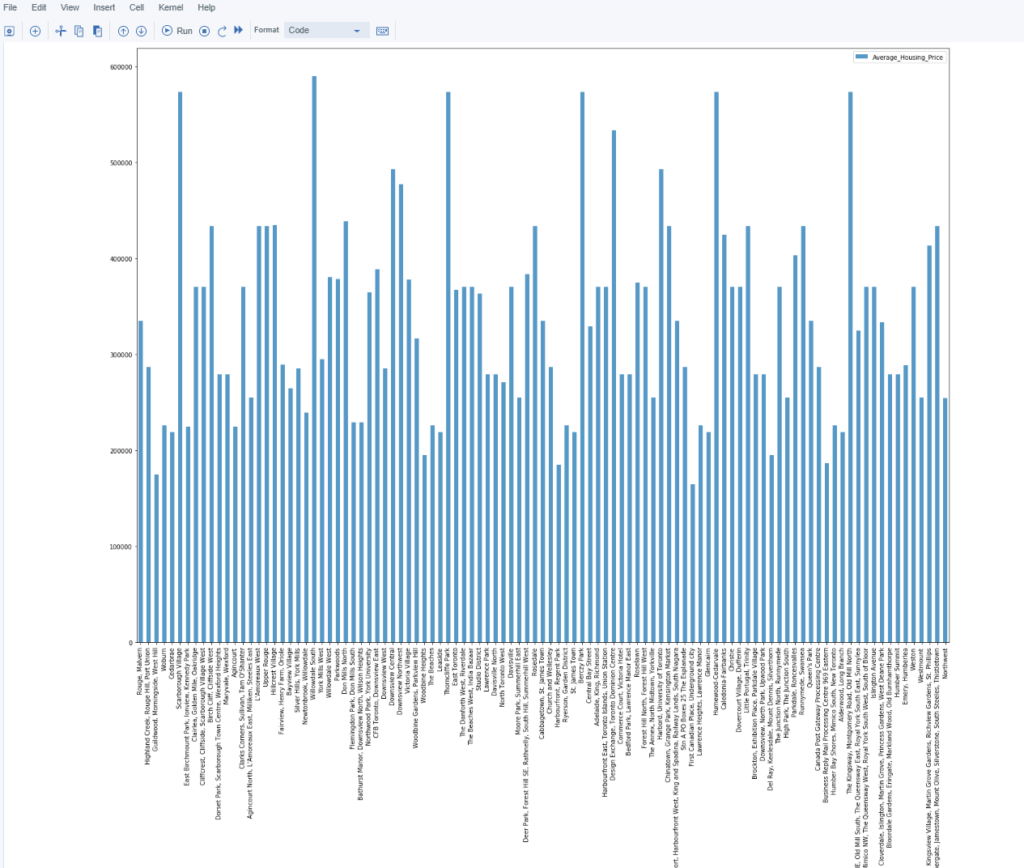Viewport: 1024px width, 868px height.
Task: Move the selected cell down
Action: coord(140,31)
